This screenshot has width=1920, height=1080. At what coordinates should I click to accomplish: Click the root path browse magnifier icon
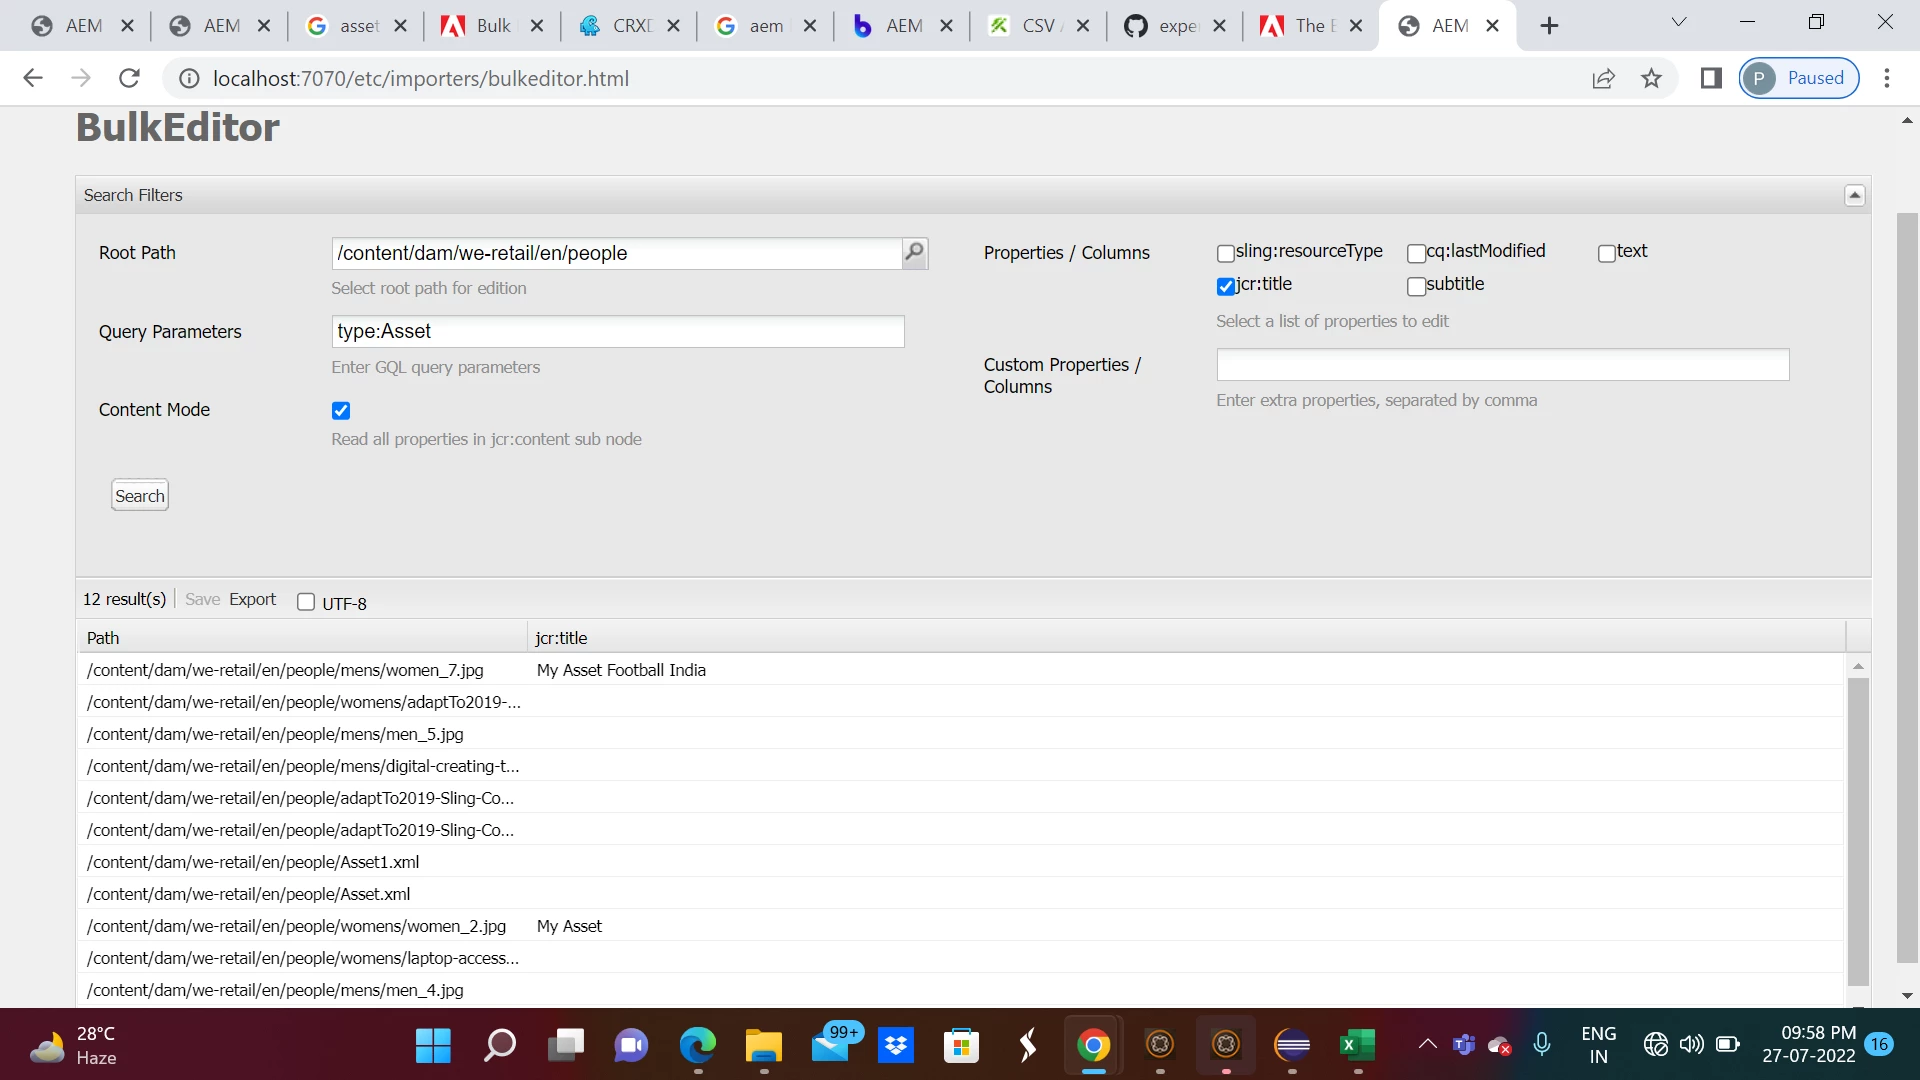tap(914, 252)
